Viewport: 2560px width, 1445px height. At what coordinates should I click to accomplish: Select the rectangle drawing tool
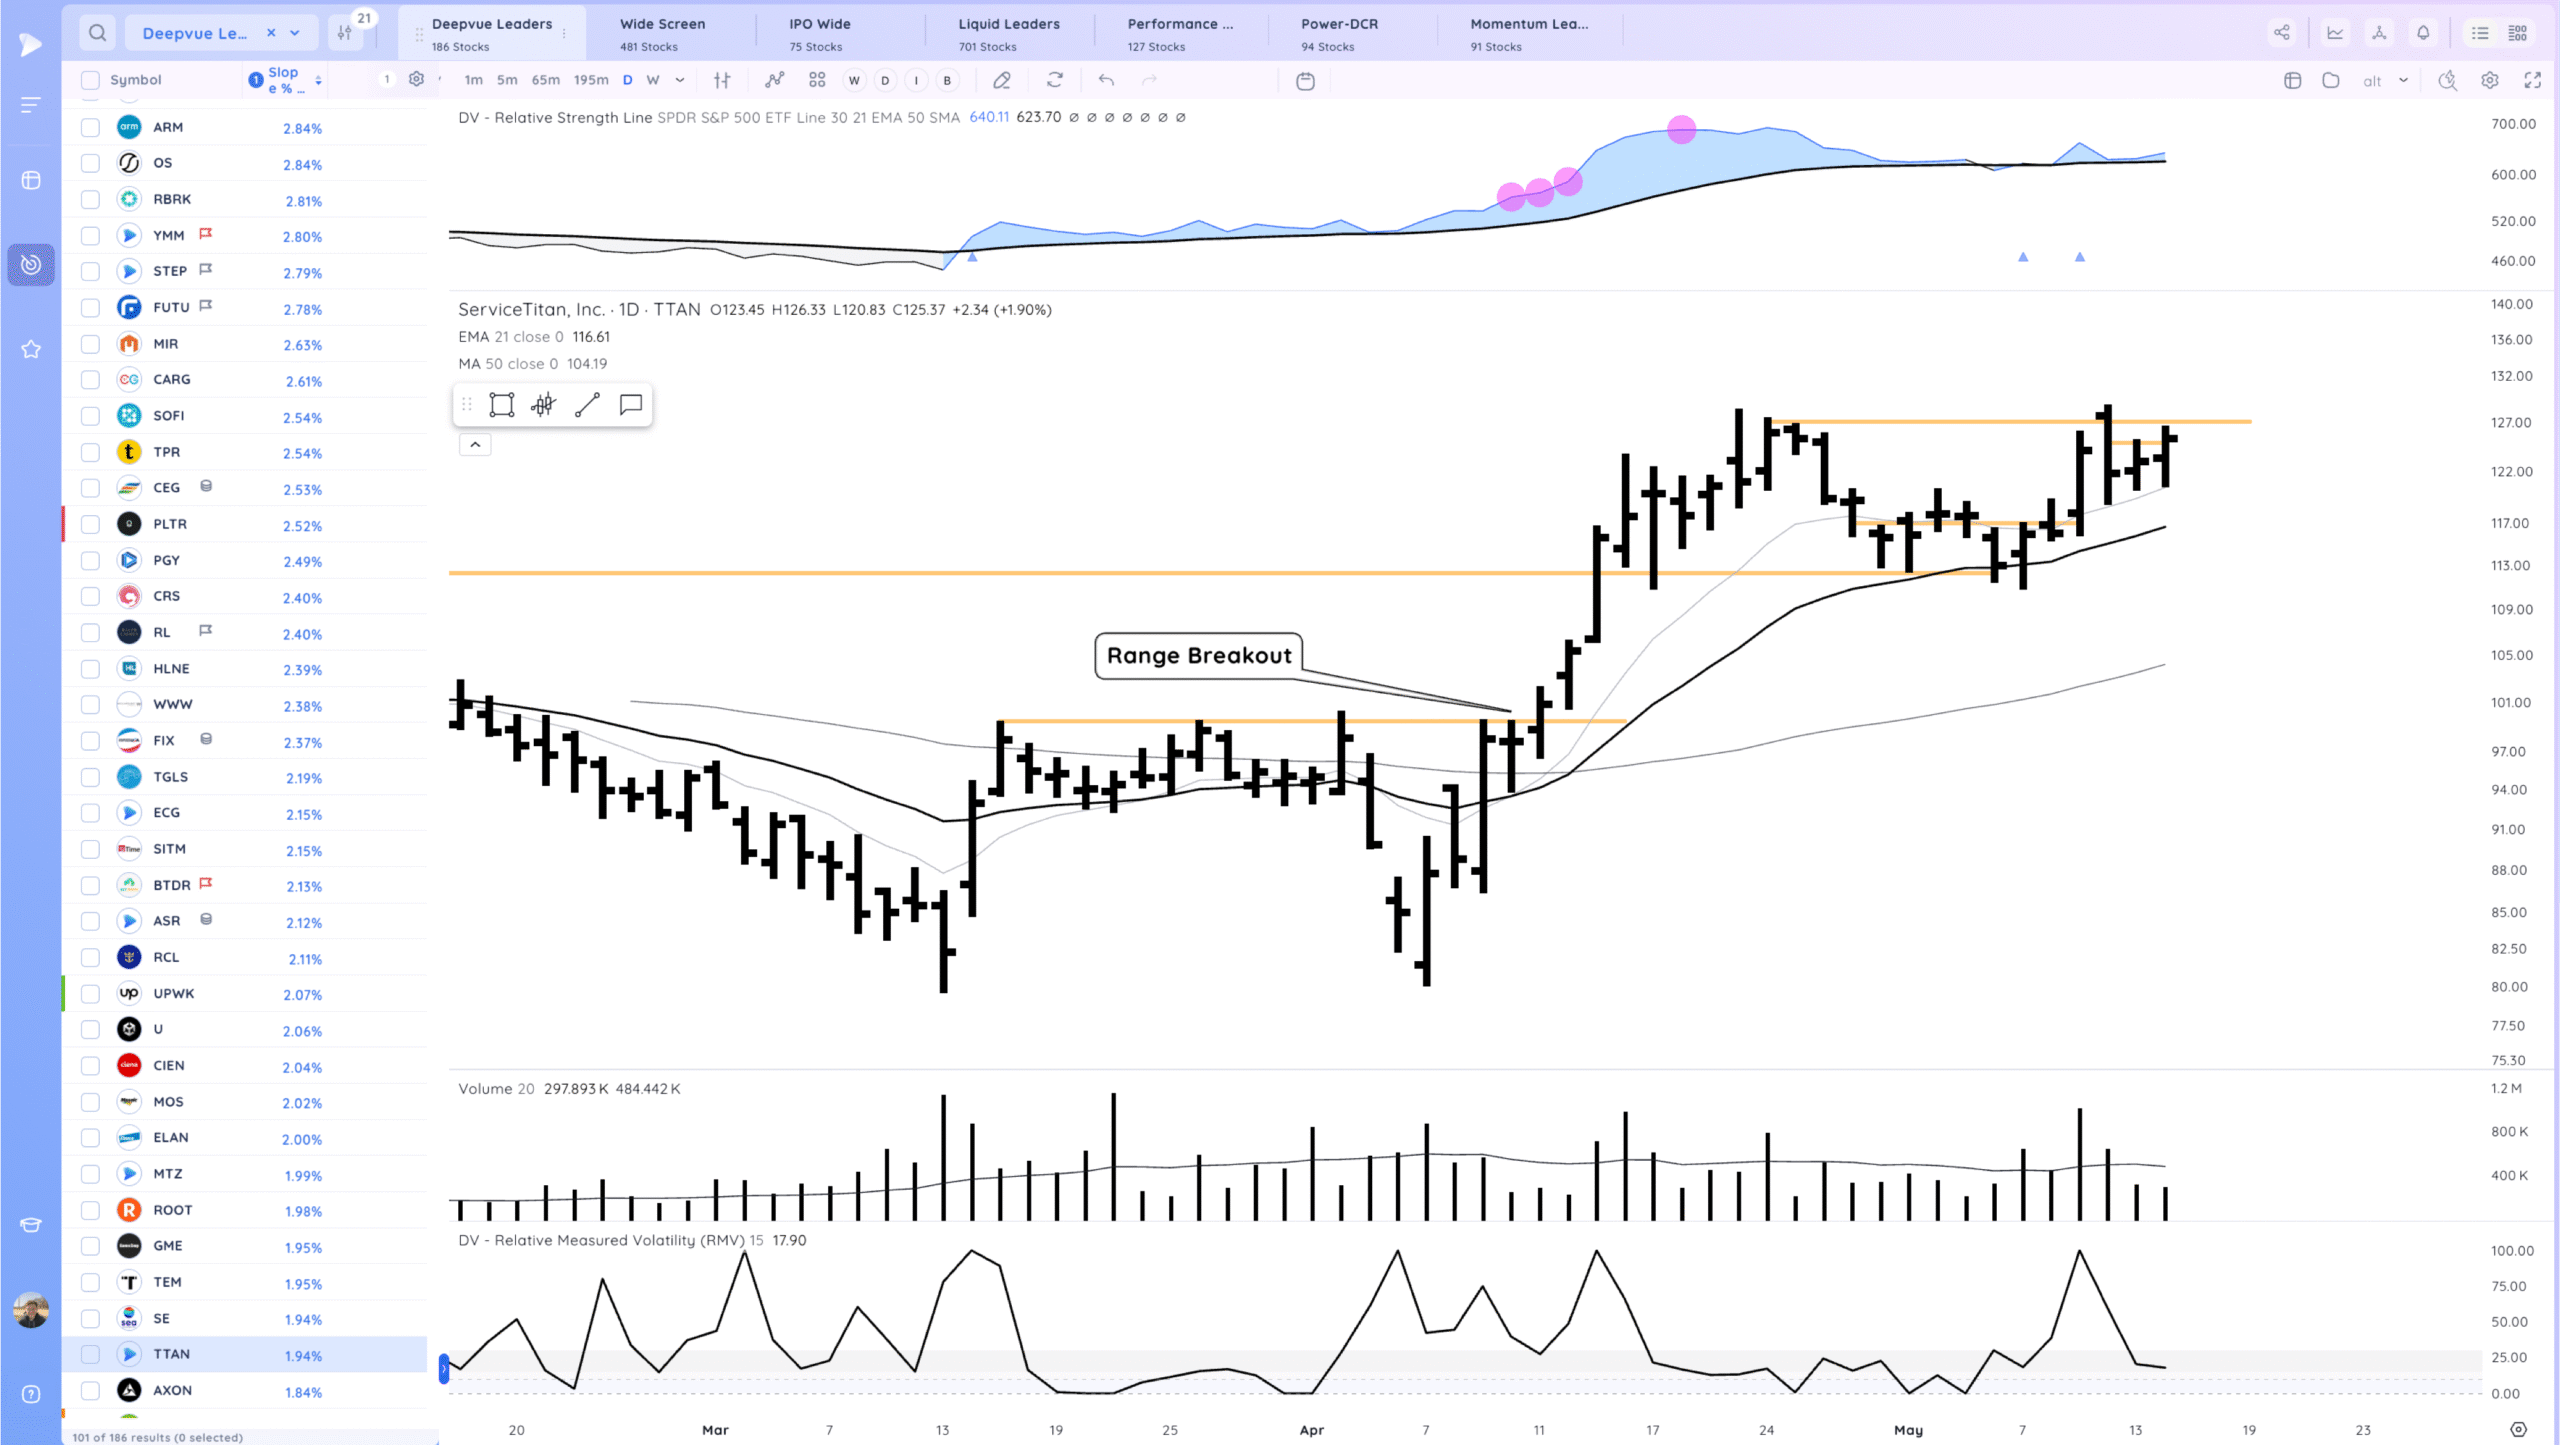(501, 405)
